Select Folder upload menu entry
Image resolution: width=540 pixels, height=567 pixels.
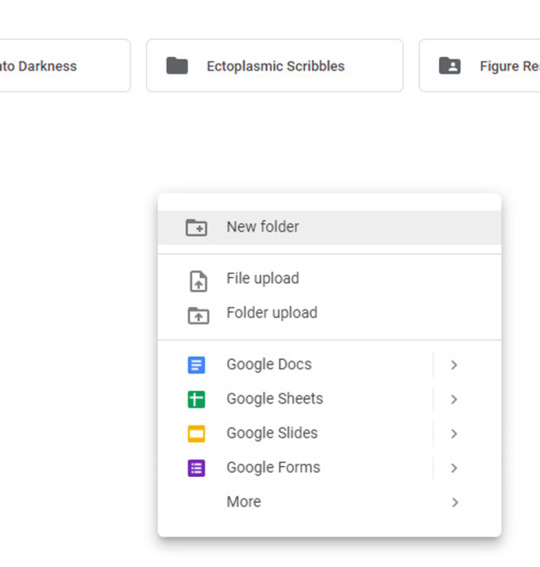329,313
